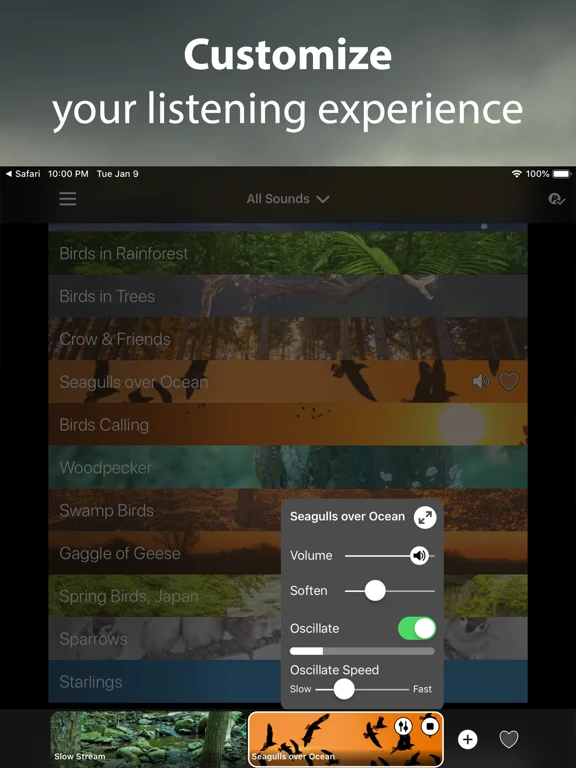Add a sound with the plus button
The height and width of the screenshot is (768, 576).
click(x=467, y=739)
